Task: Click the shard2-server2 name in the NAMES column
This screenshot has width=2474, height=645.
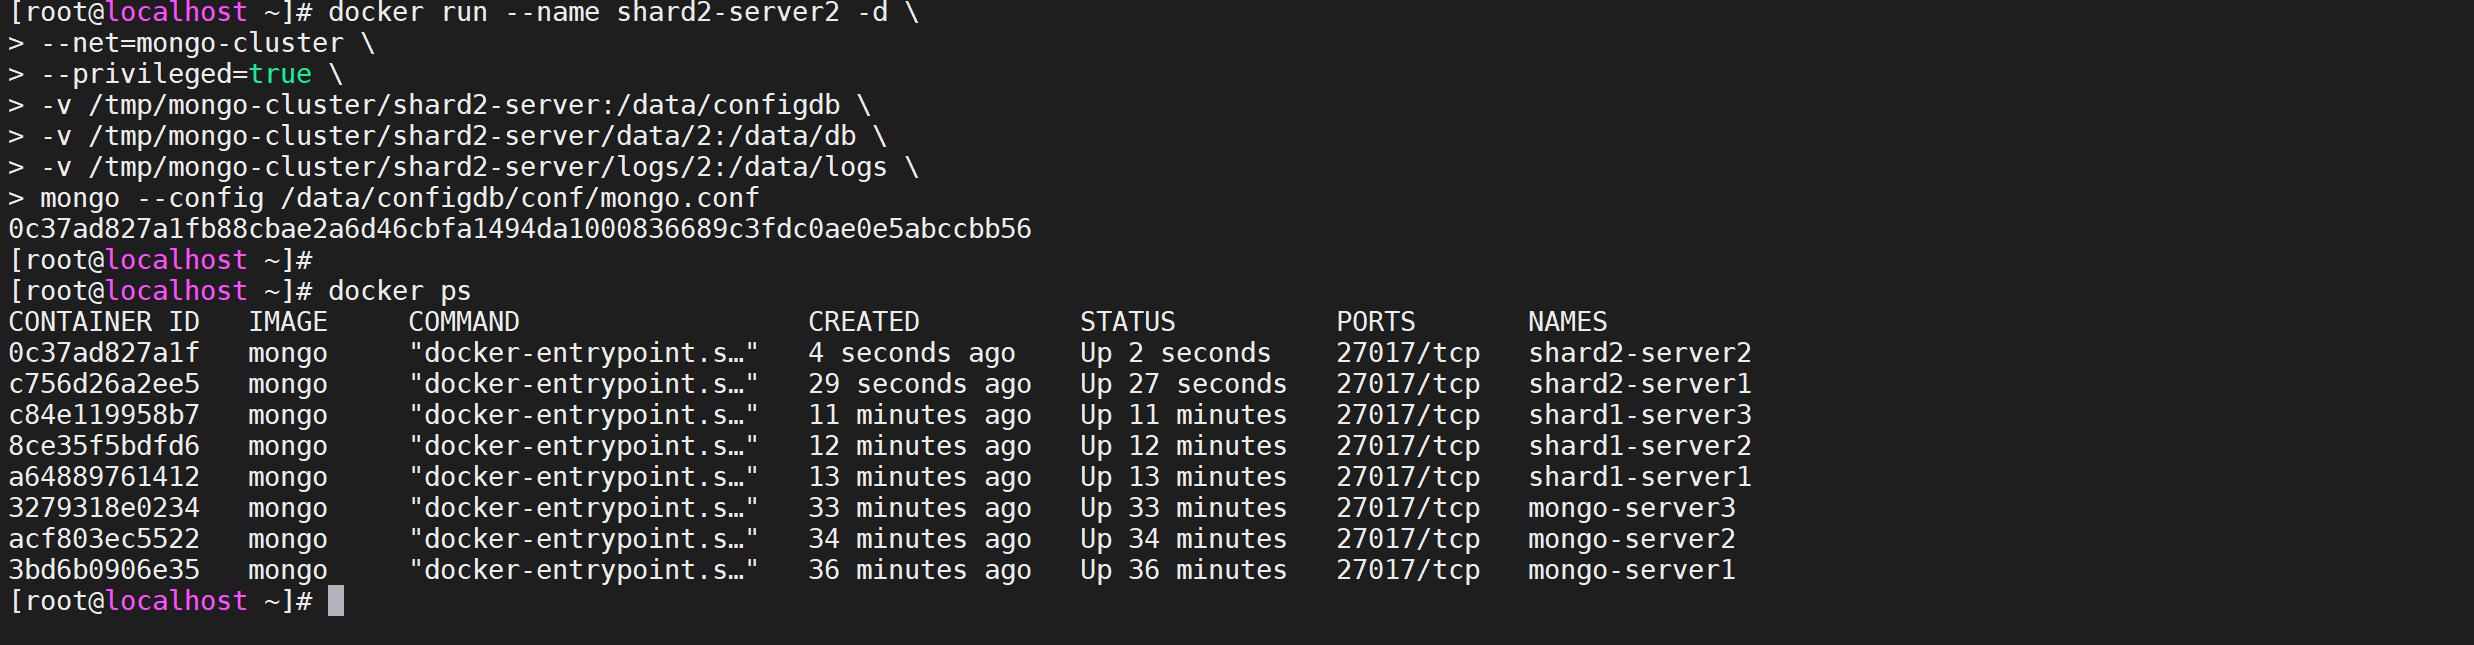Action: [x=1639, y=353]
